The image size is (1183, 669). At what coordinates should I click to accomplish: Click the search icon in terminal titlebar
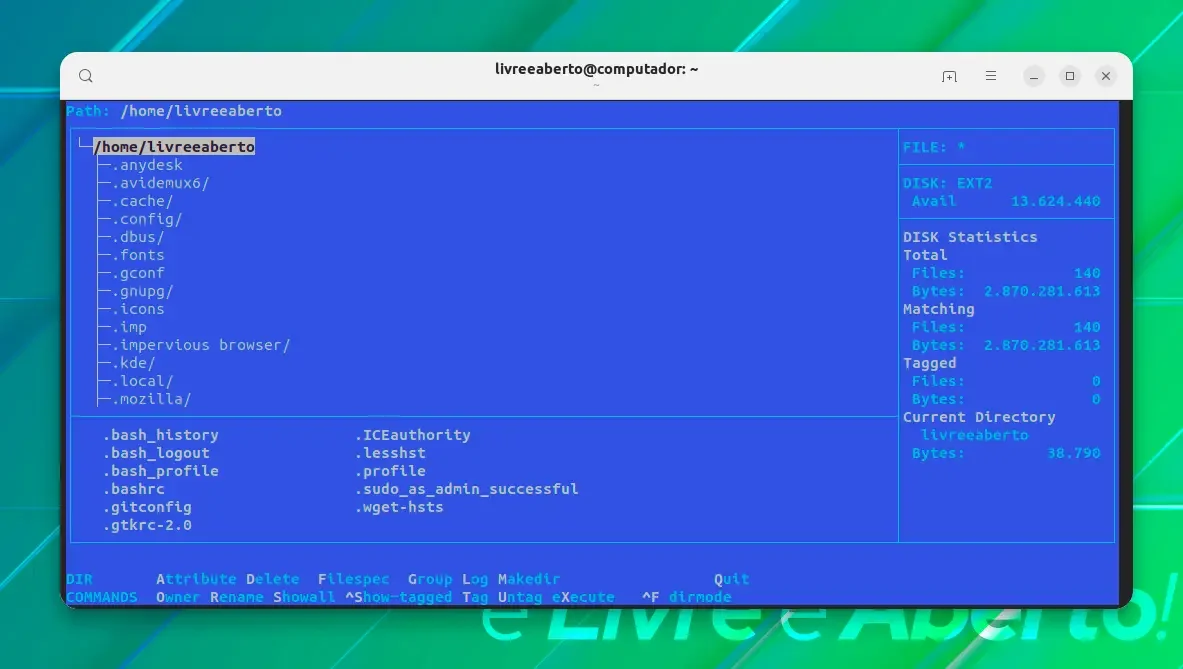point(86,75)
